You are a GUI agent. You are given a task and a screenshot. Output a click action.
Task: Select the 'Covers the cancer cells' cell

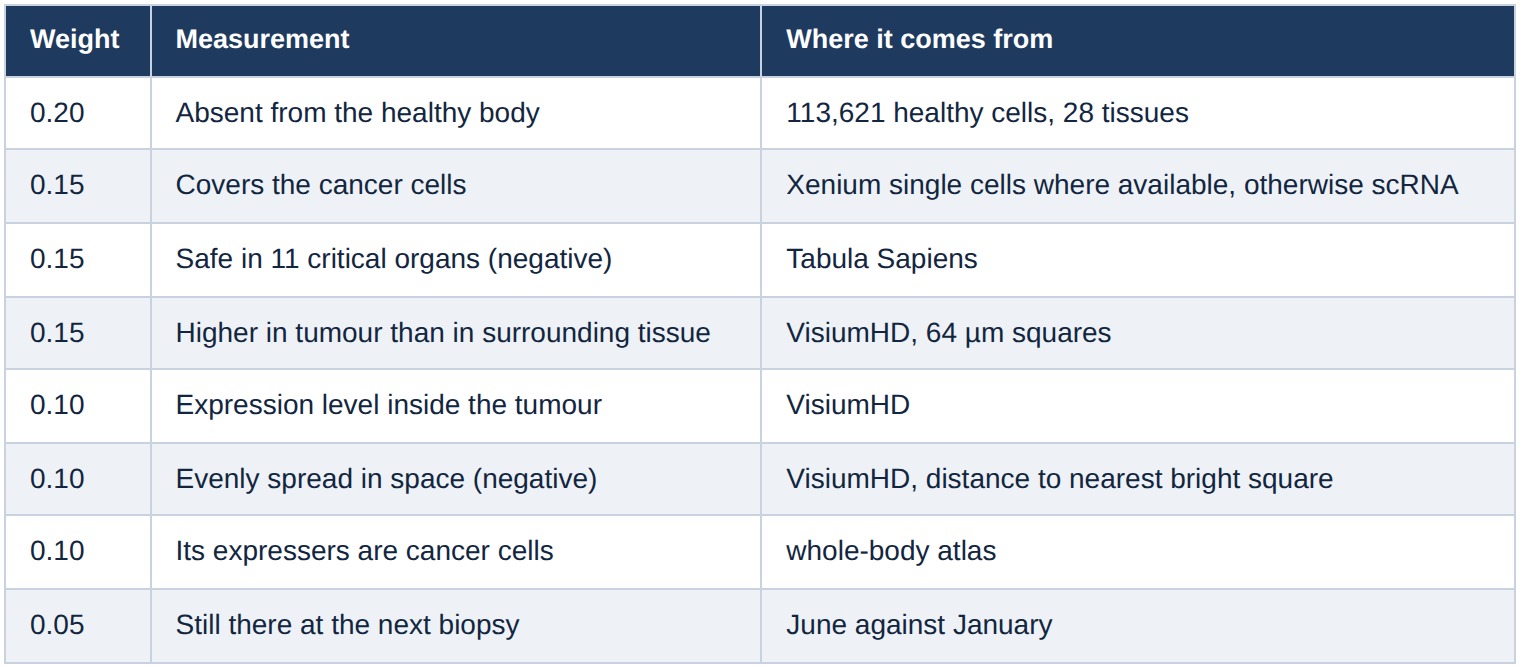click(x=456, y=186)
